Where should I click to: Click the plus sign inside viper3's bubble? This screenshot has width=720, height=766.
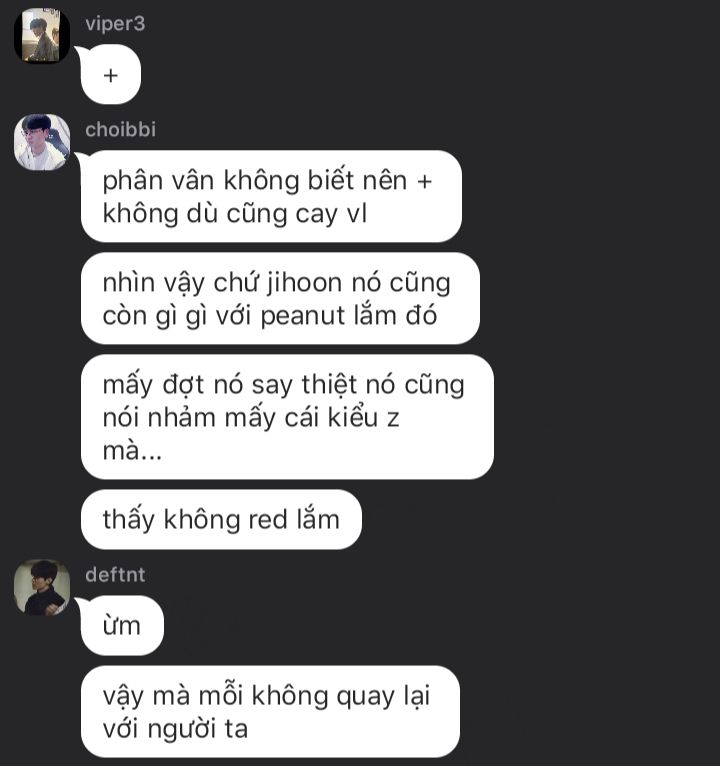(x=111, y=75)
